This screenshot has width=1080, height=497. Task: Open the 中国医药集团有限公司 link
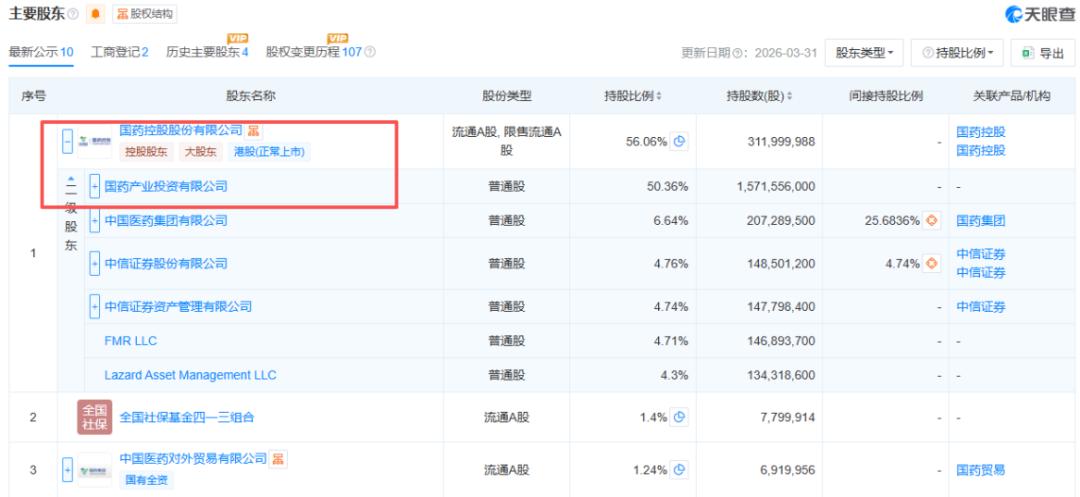click(166, 221)
